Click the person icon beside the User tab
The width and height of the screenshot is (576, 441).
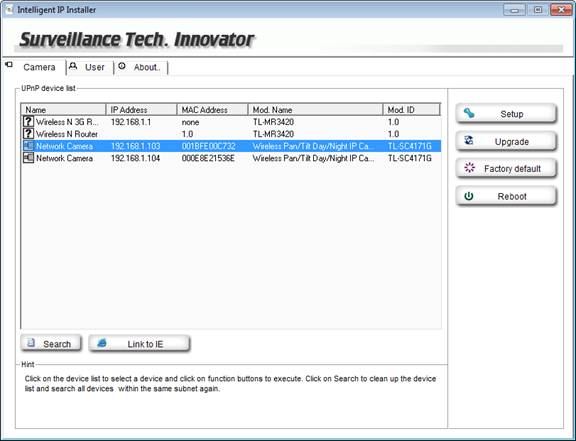[73, 65]
